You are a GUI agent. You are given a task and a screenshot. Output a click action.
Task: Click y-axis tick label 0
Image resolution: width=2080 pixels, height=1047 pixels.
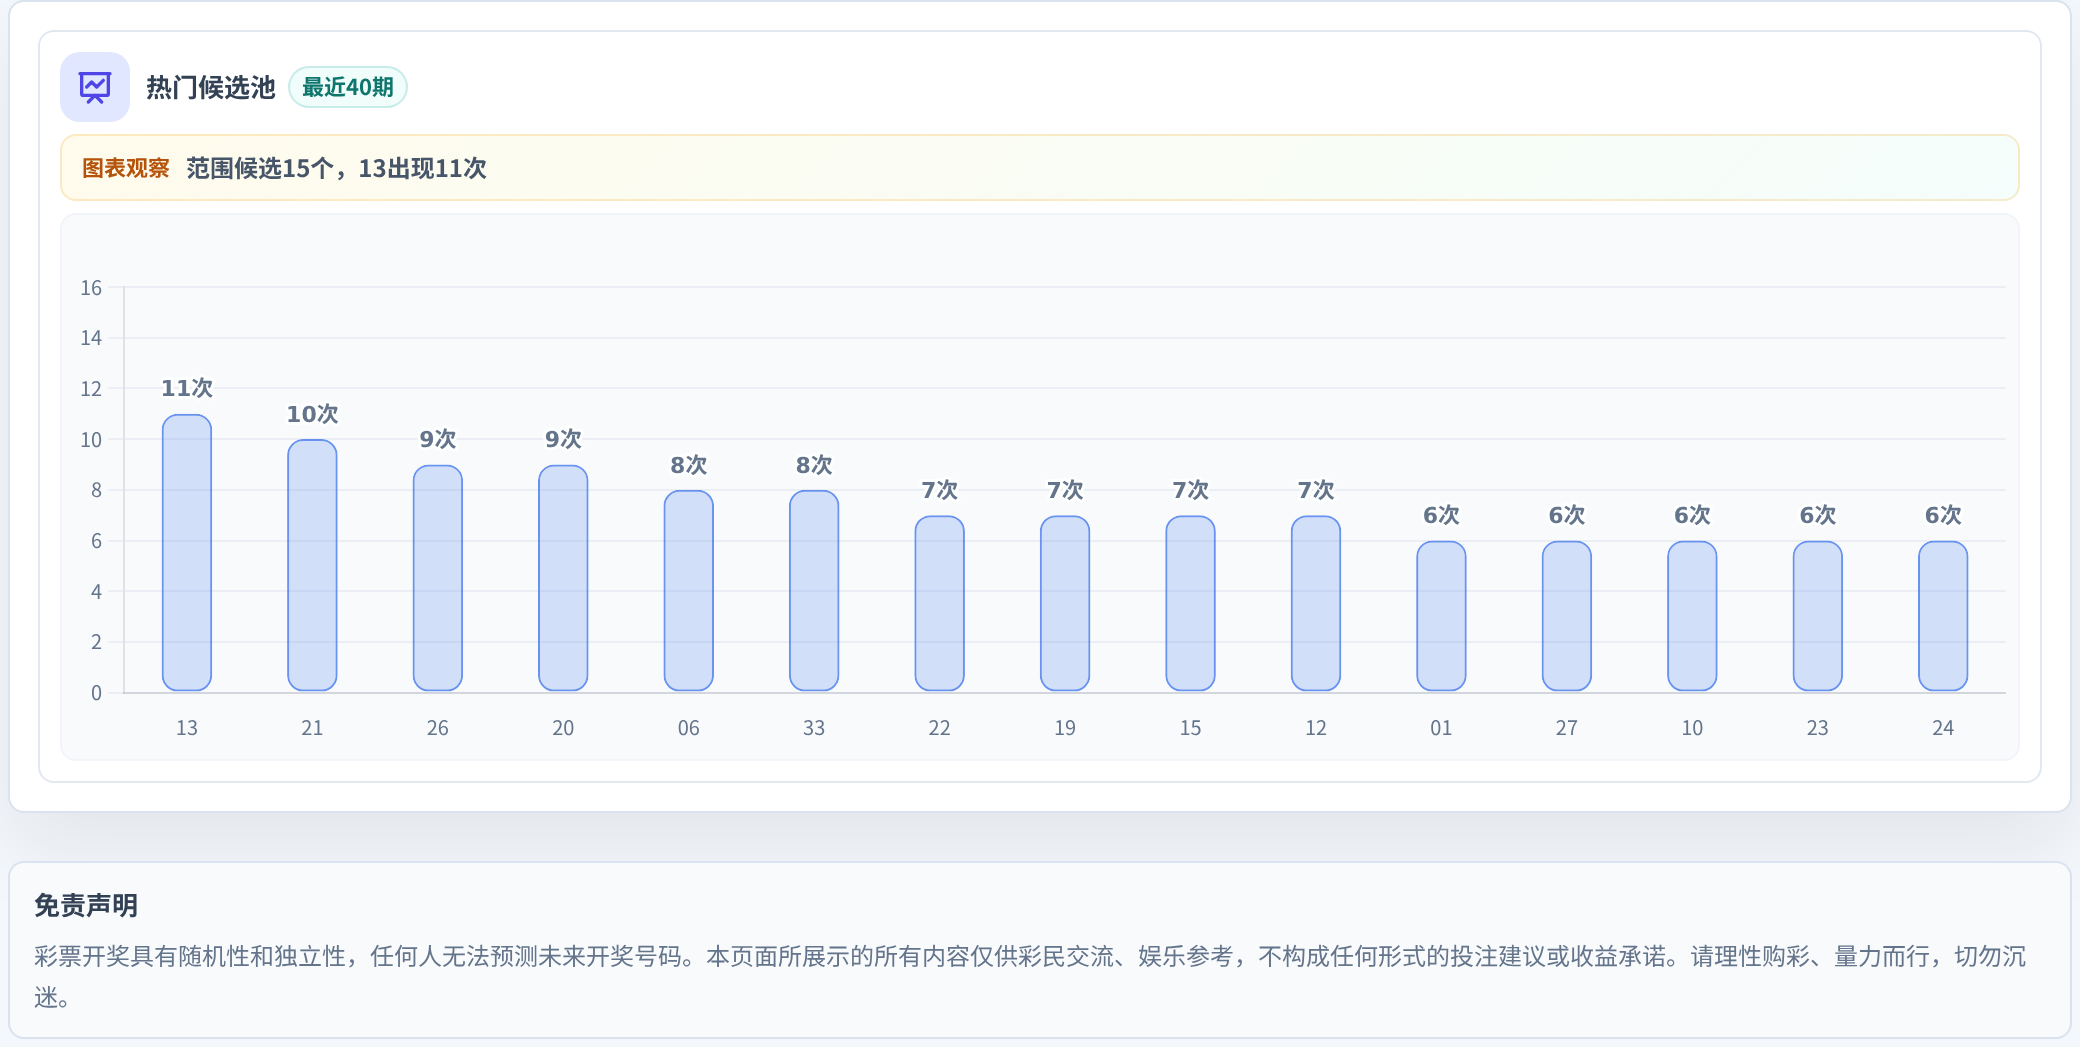tap(96, 693)
